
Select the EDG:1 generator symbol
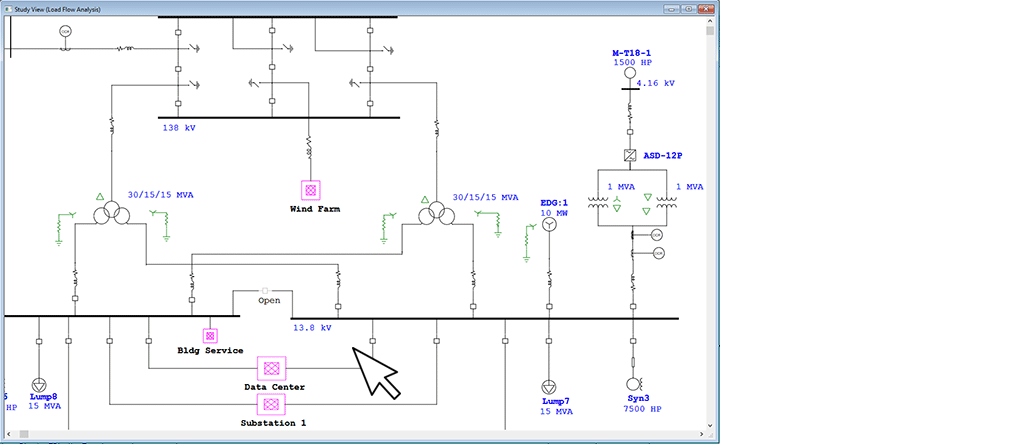(x=548, y=226)
